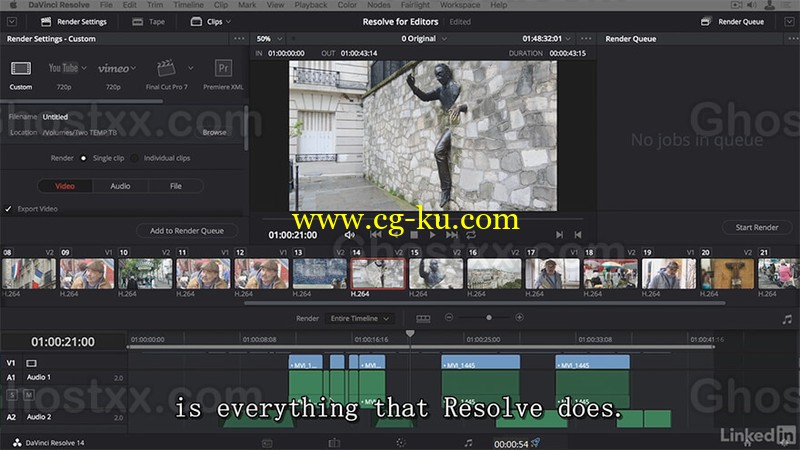
Task: Expand the Vimeo preset options arrow
Action: point(133,68)
